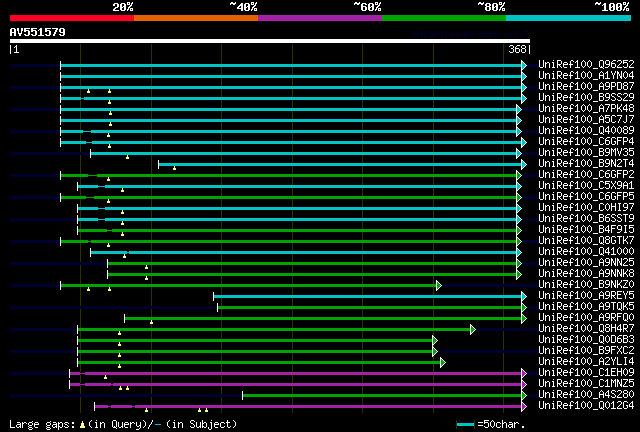The width and height of the screenshot is (640, 432).
Task: Click the white AV551579 query sequence bar
Action: [x=270, y=41]
